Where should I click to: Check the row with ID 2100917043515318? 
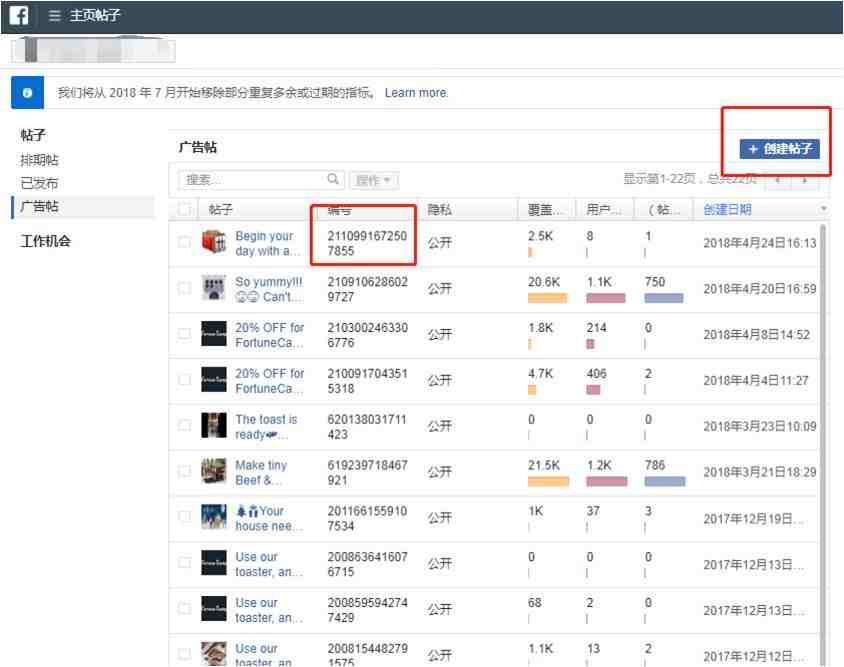[x=184, y=380]
